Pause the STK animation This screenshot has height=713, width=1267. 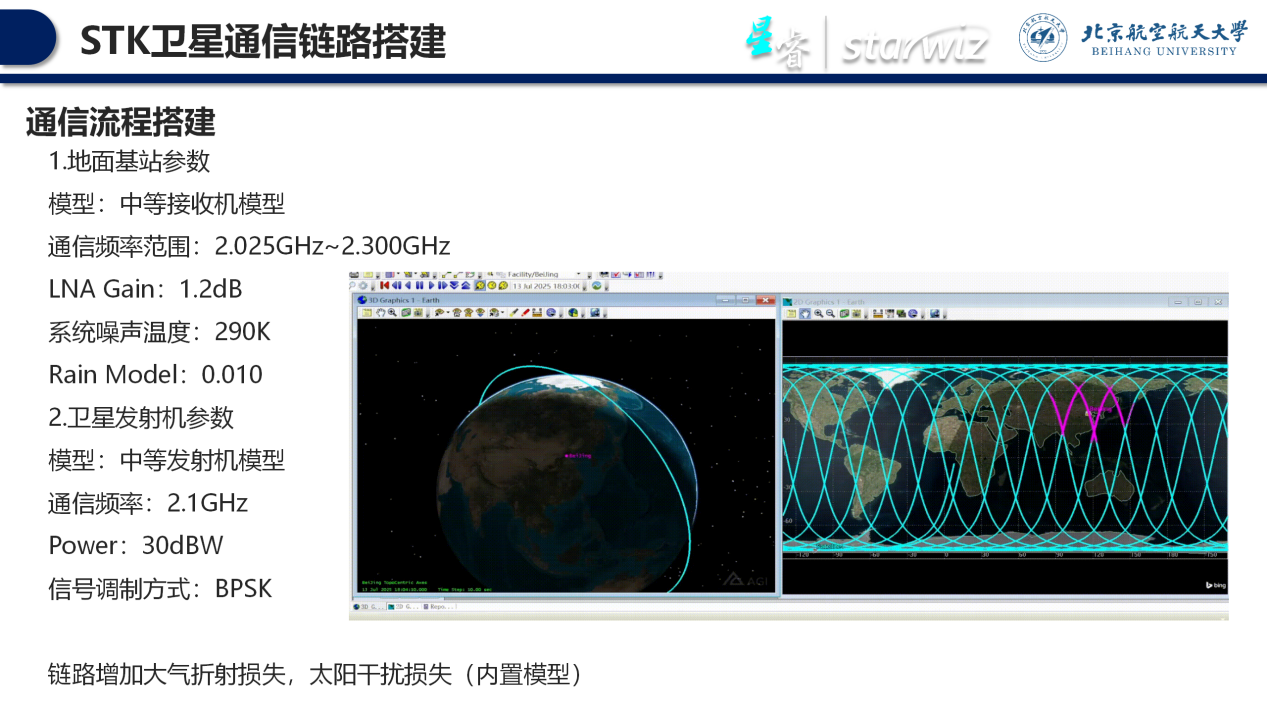tap(419, 285)
